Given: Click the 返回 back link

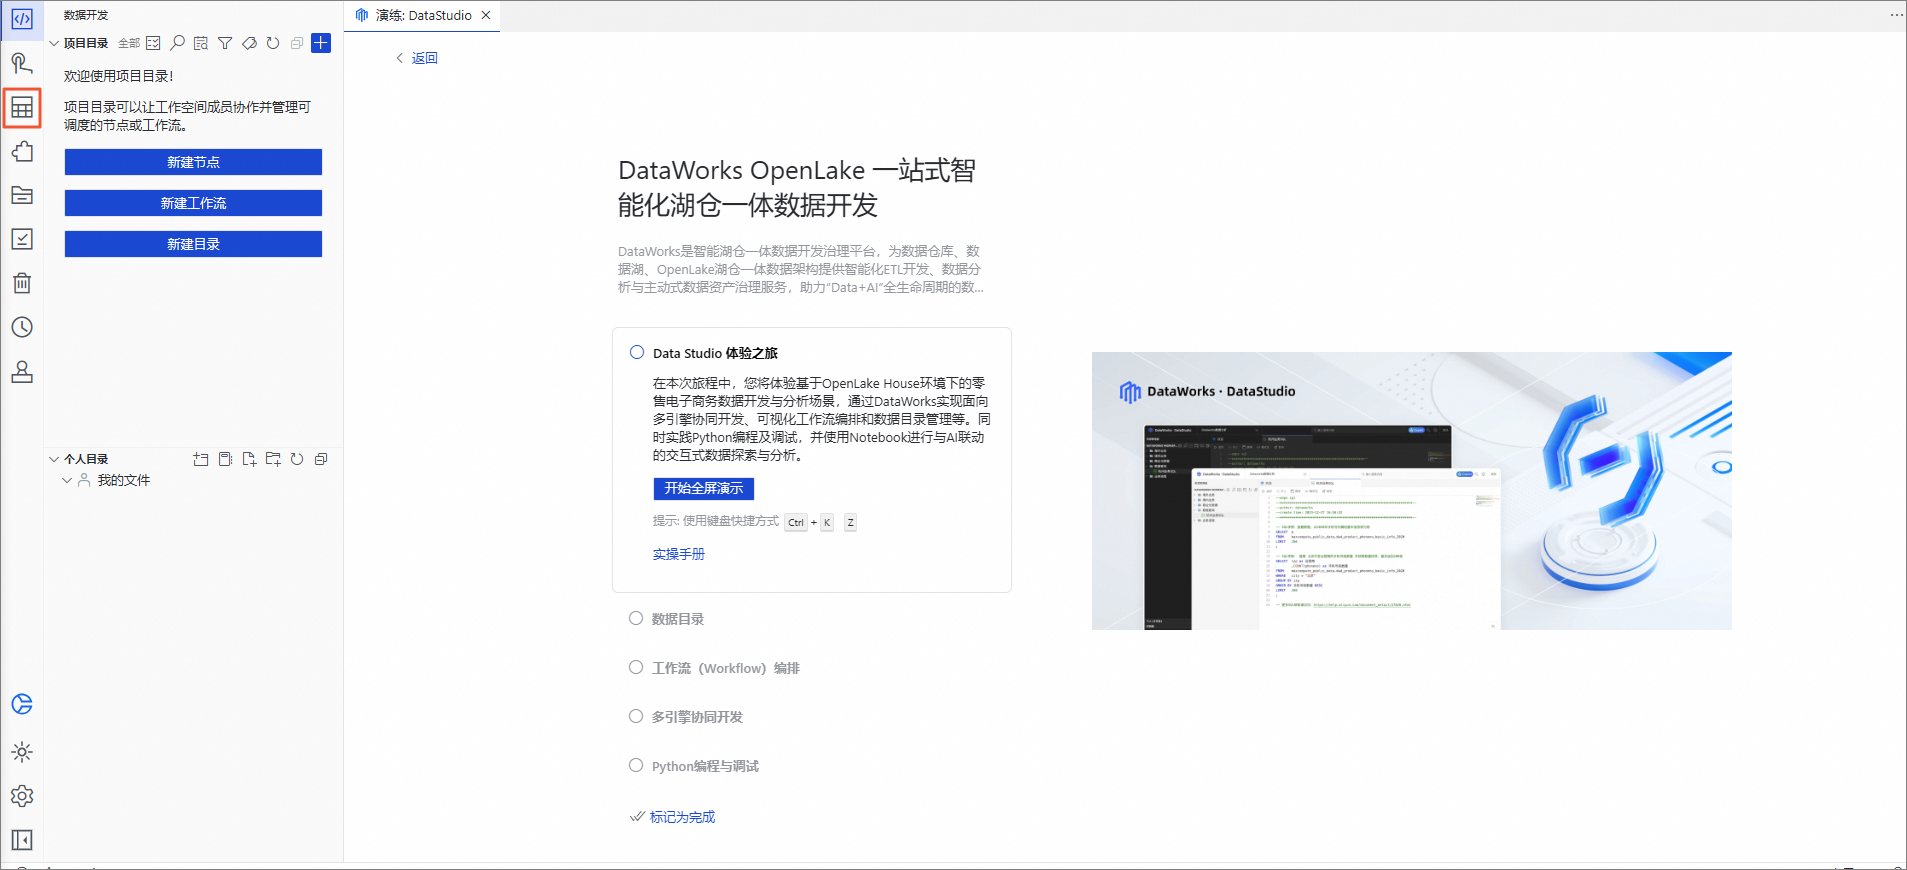Looking at the screenshot, I should tap(424, 58).
